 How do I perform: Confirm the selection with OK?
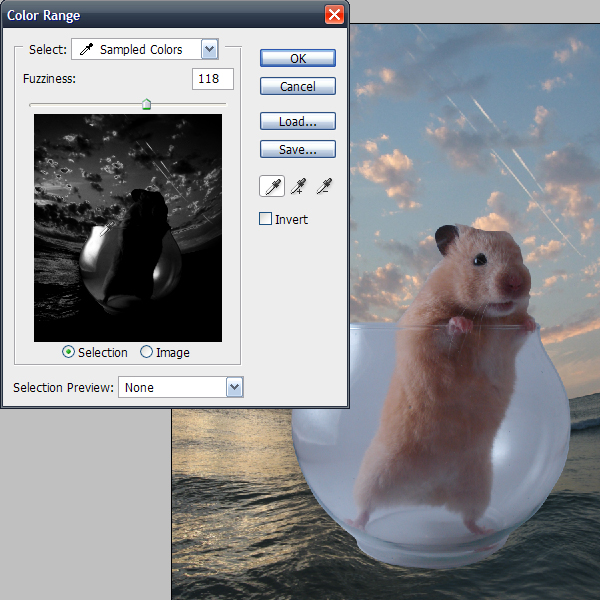[x=297, y=58]
